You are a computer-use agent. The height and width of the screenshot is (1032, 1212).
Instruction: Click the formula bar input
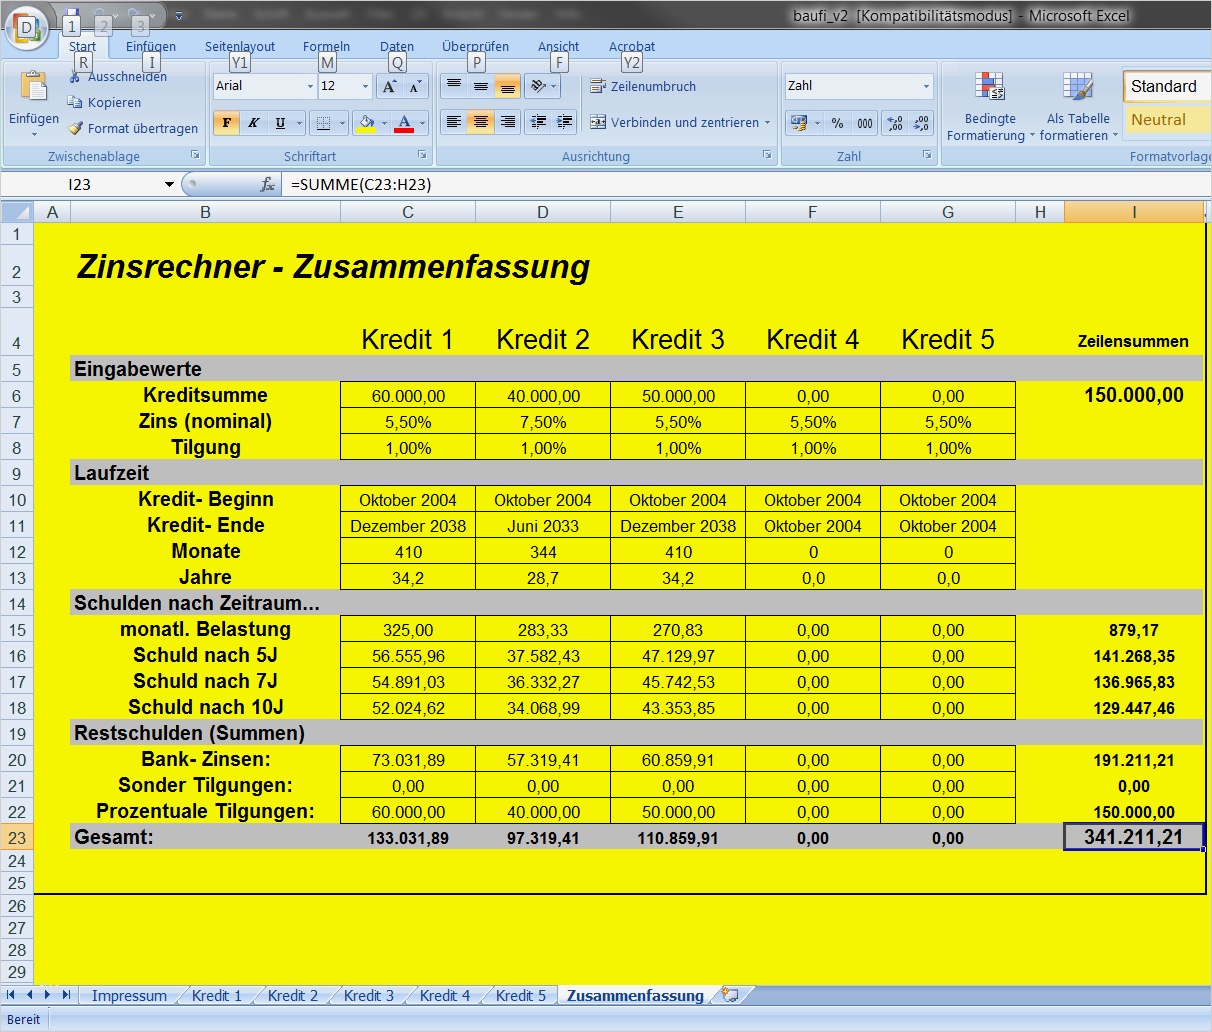(x=745, y=184)
